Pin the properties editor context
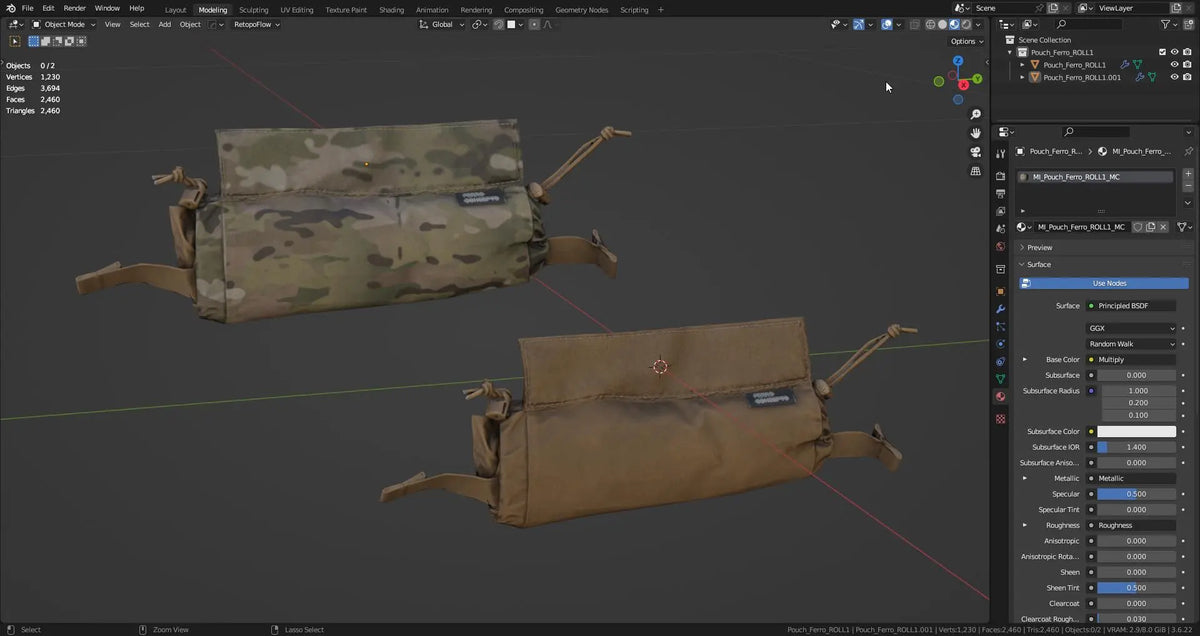This screenshot has width=1200, height=636. point(1188,151)
